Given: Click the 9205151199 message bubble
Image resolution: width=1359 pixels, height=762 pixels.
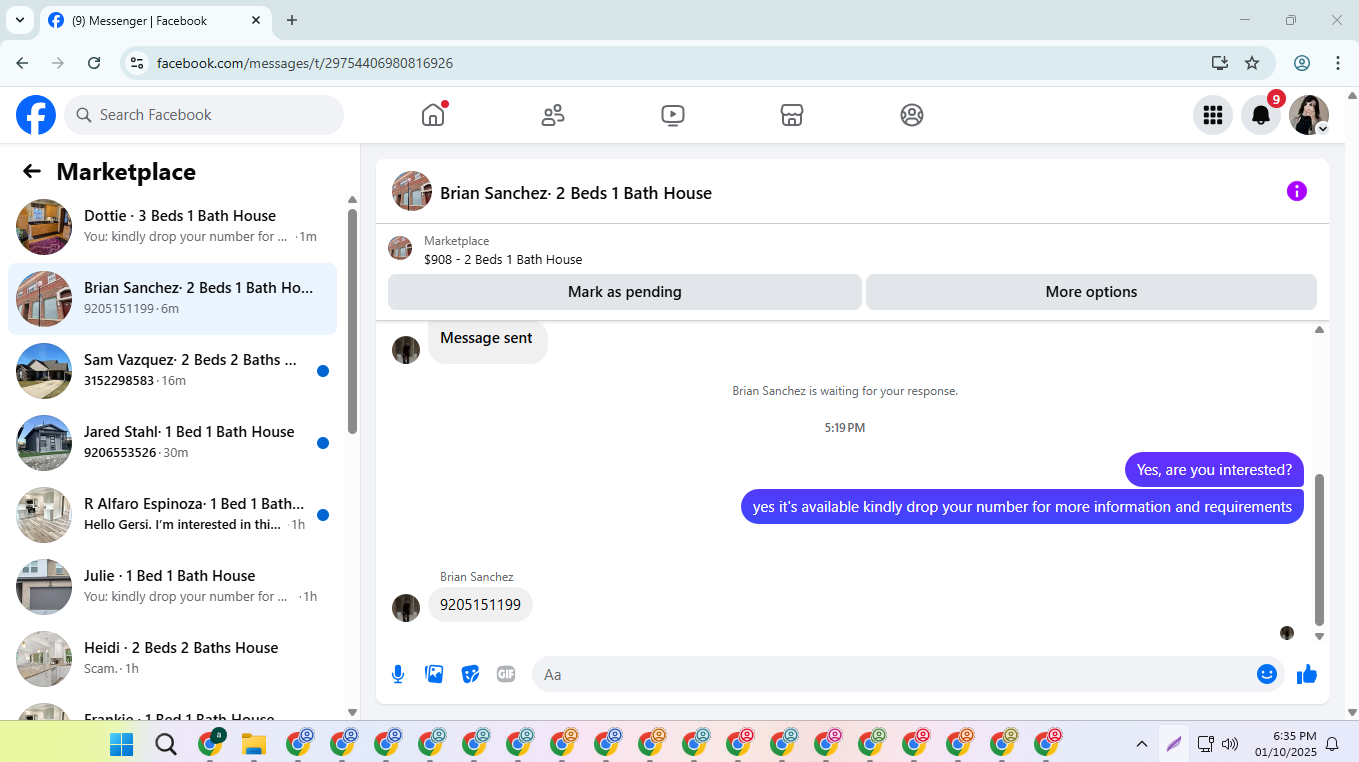Looking at the screenshot, I should coord(480,605).
